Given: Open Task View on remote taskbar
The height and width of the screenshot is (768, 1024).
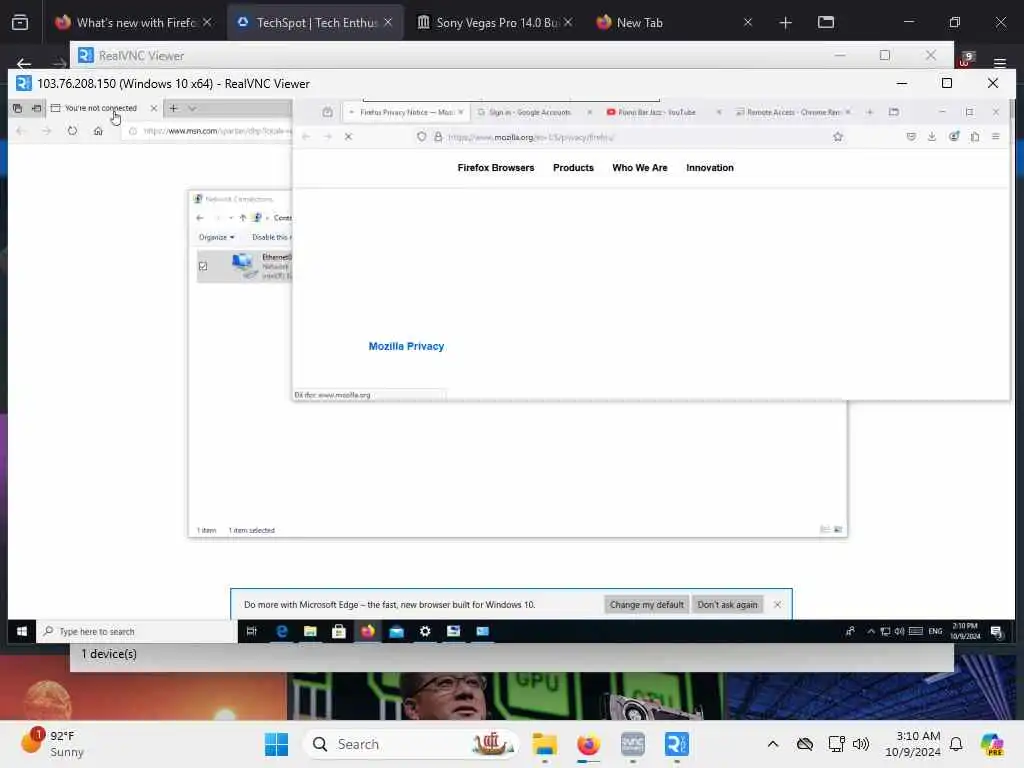Looking at the screenshot, I should click(x=251, y=632).
